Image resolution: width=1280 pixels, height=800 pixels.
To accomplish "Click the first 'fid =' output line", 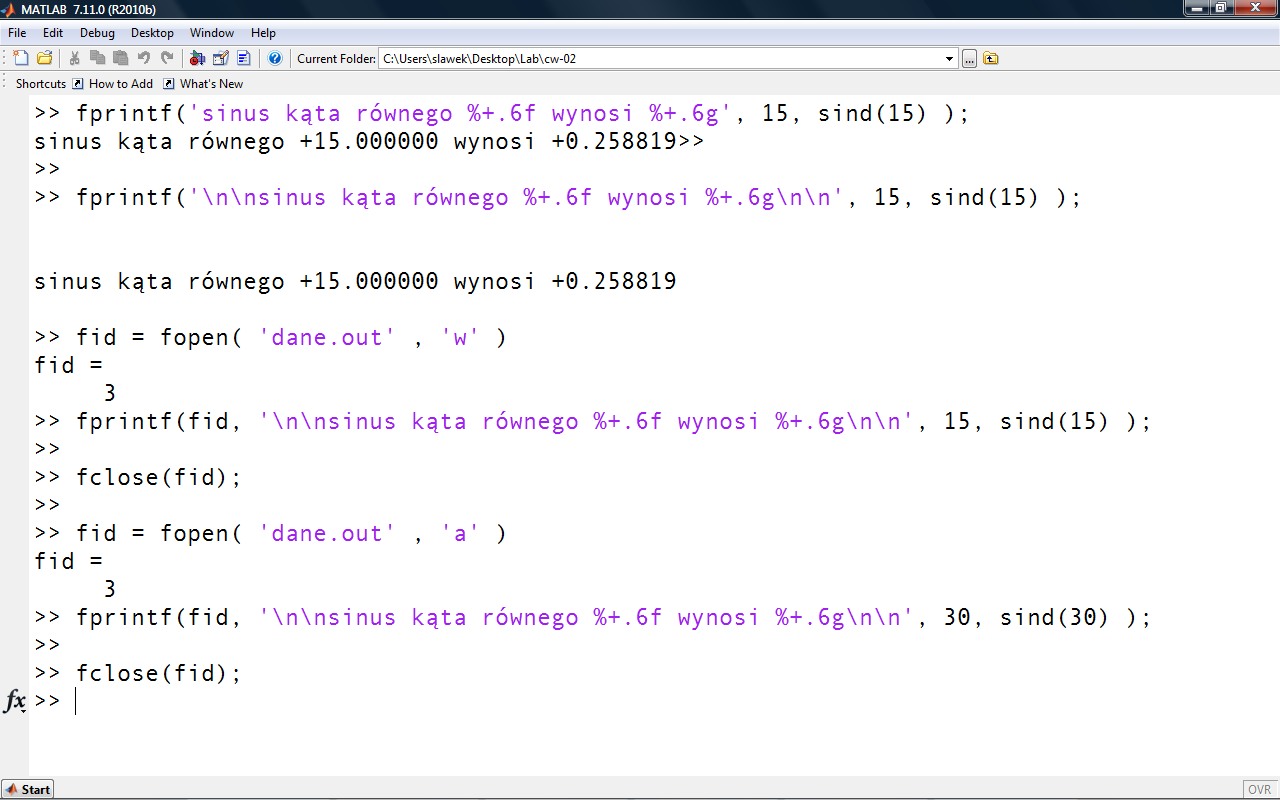I will (x=68, y=365).
